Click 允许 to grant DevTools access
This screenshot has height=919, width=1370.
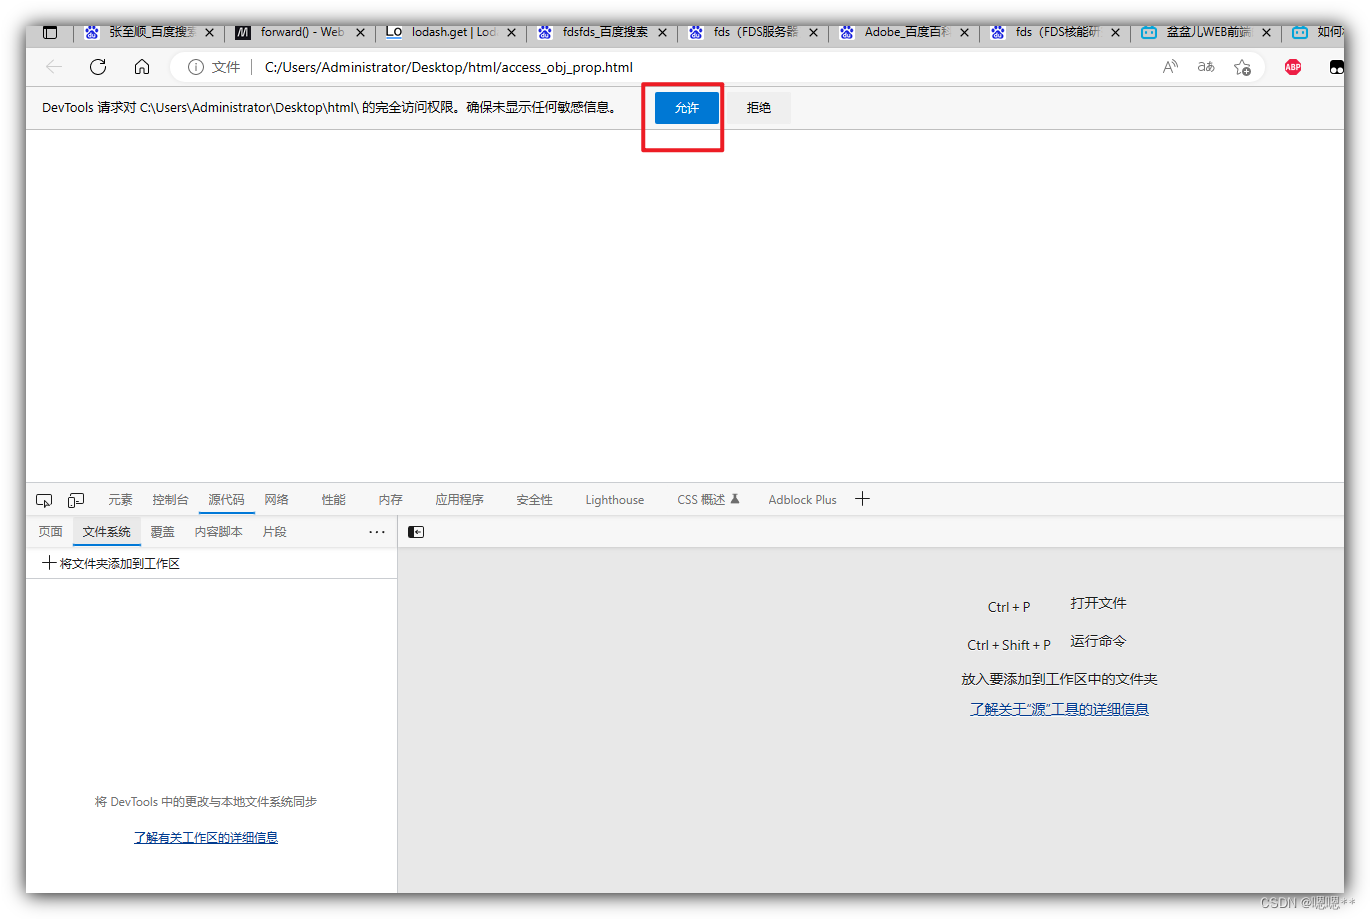687,108
